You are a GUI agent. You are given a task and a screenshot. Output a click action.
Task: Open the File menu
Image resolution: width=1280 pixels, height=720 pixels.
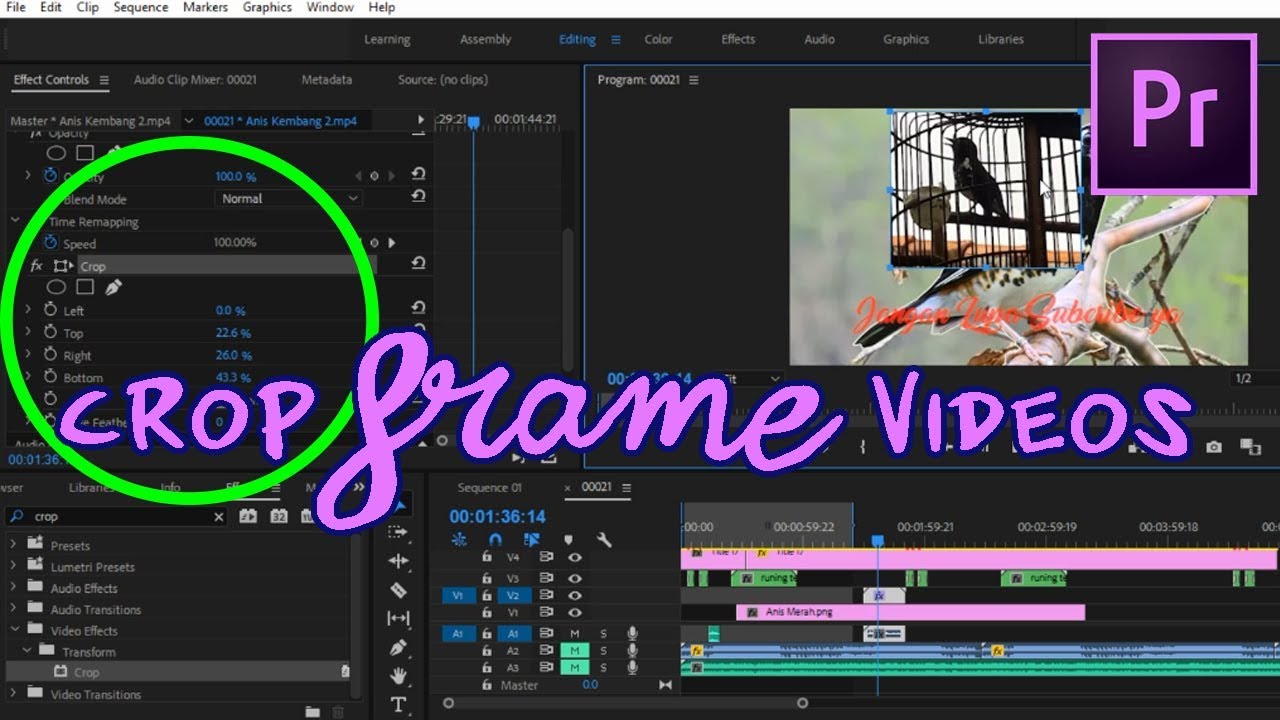tap(16, 7)
